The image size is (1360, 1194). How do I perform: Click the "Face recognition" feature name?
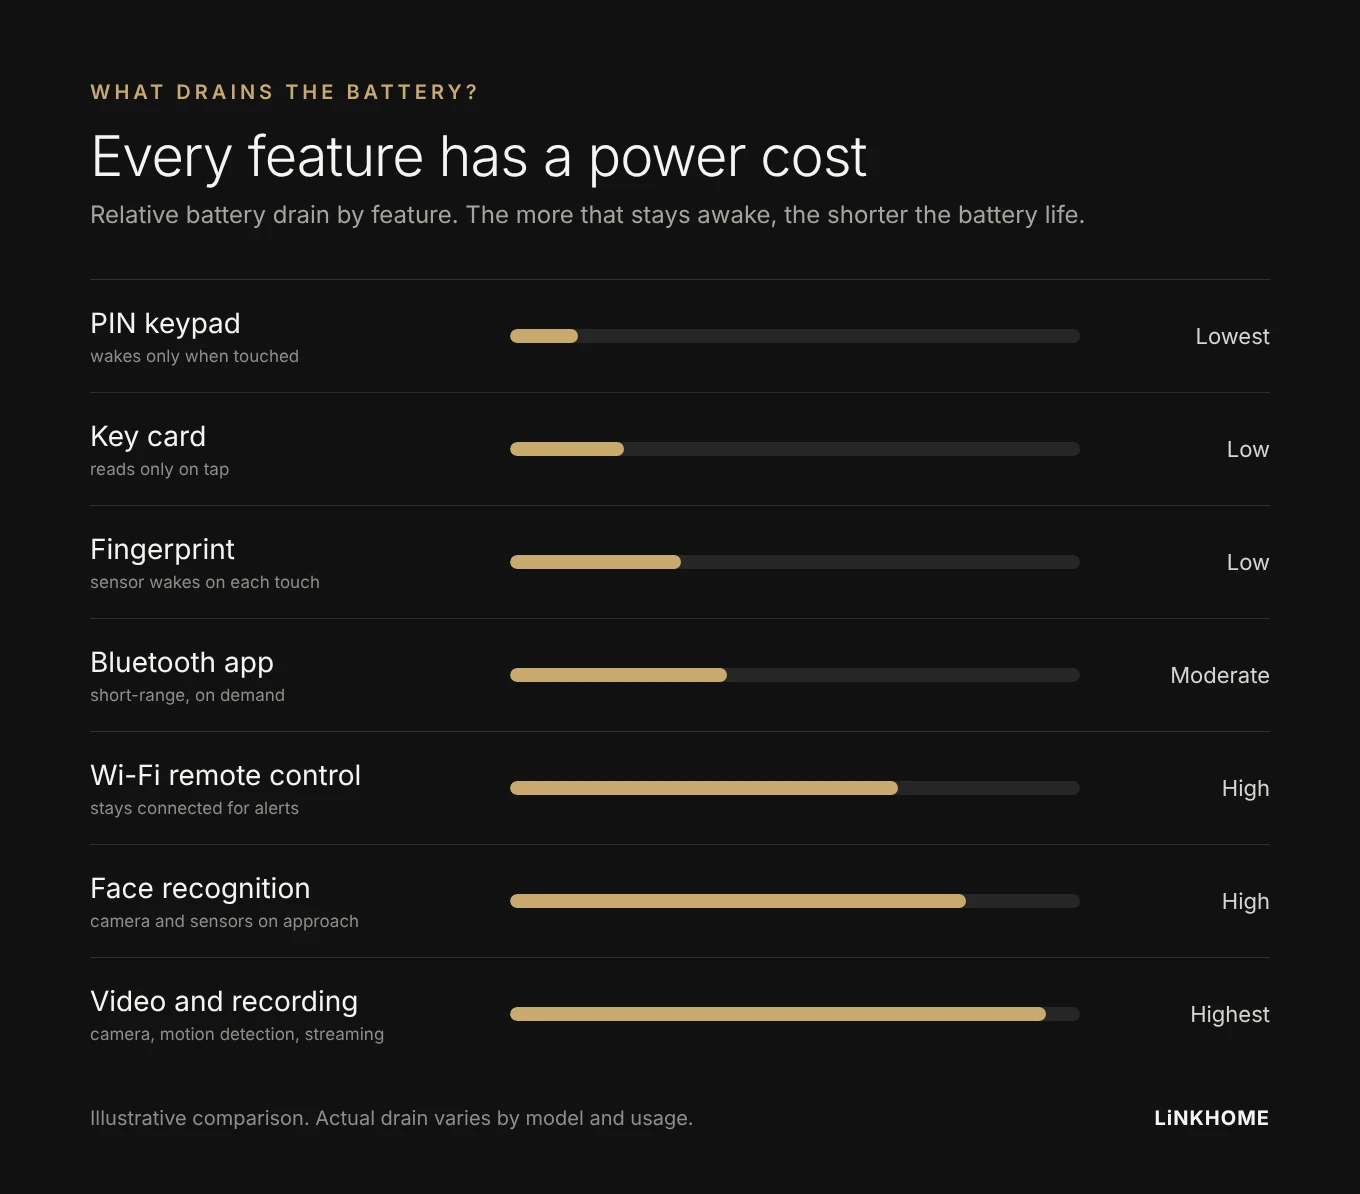pyautogui.click(x=200, y=888)
